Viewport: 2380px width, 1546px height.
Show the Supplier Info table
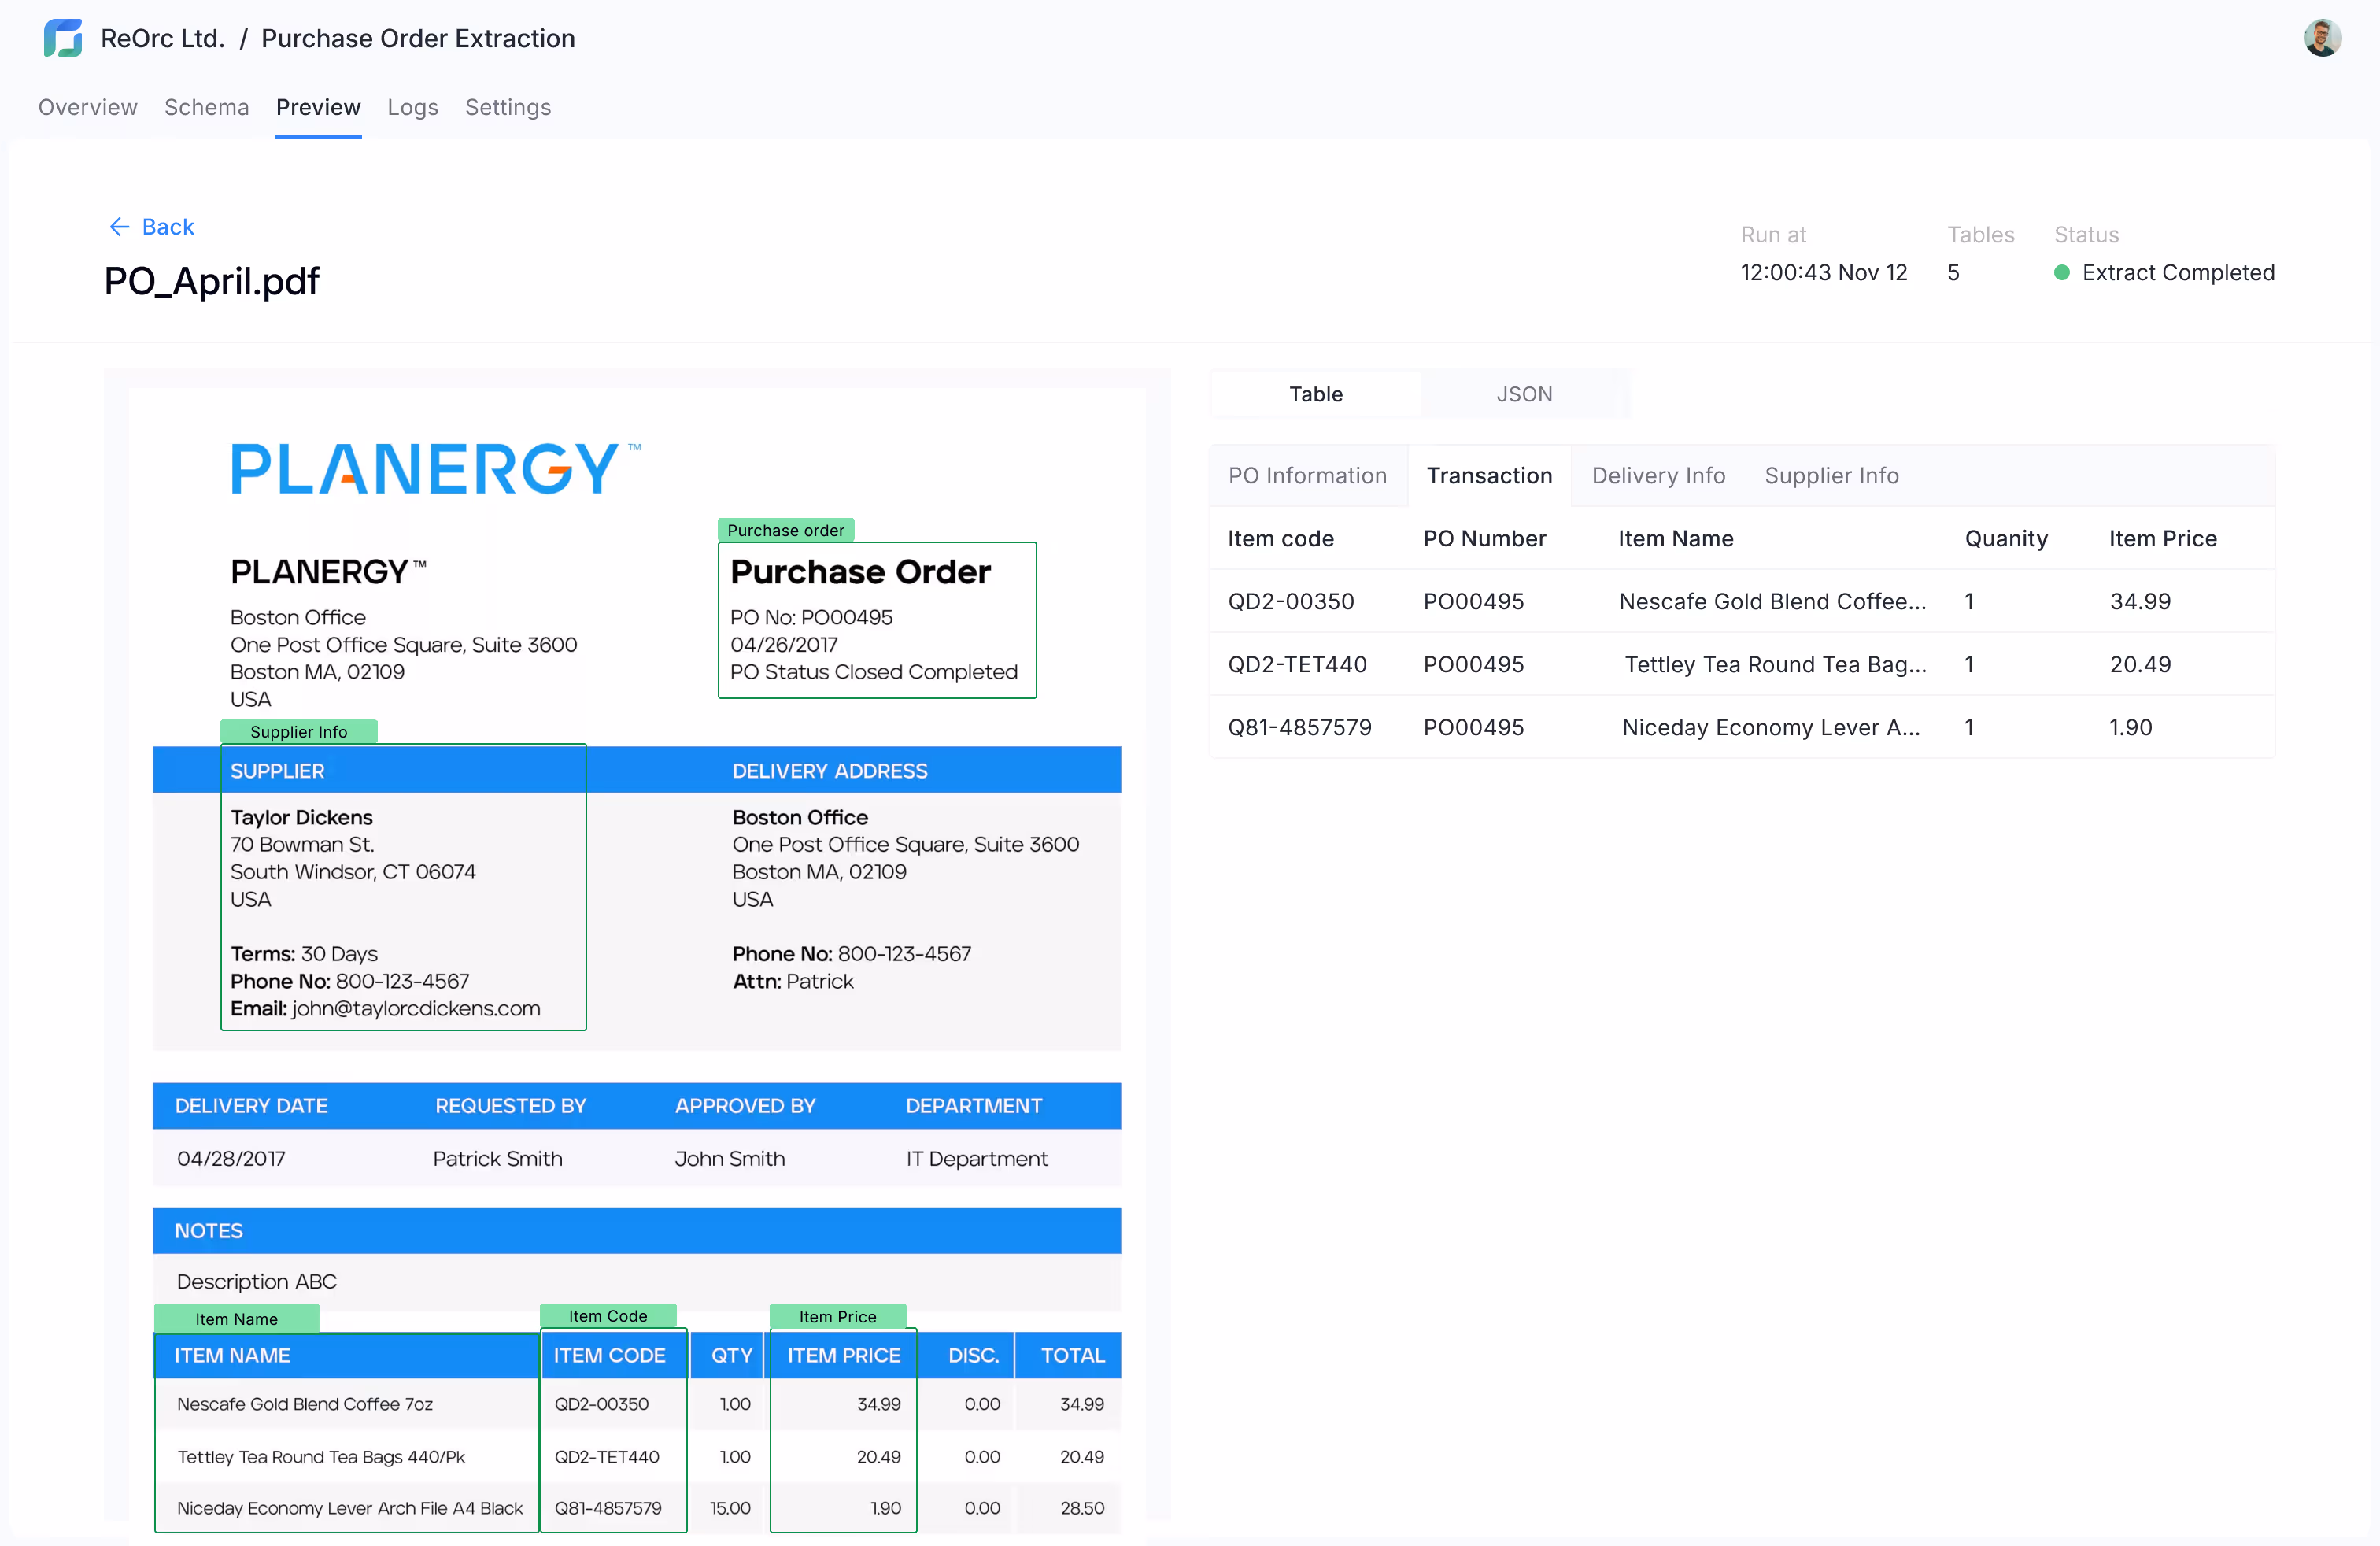click(1831, 476)
